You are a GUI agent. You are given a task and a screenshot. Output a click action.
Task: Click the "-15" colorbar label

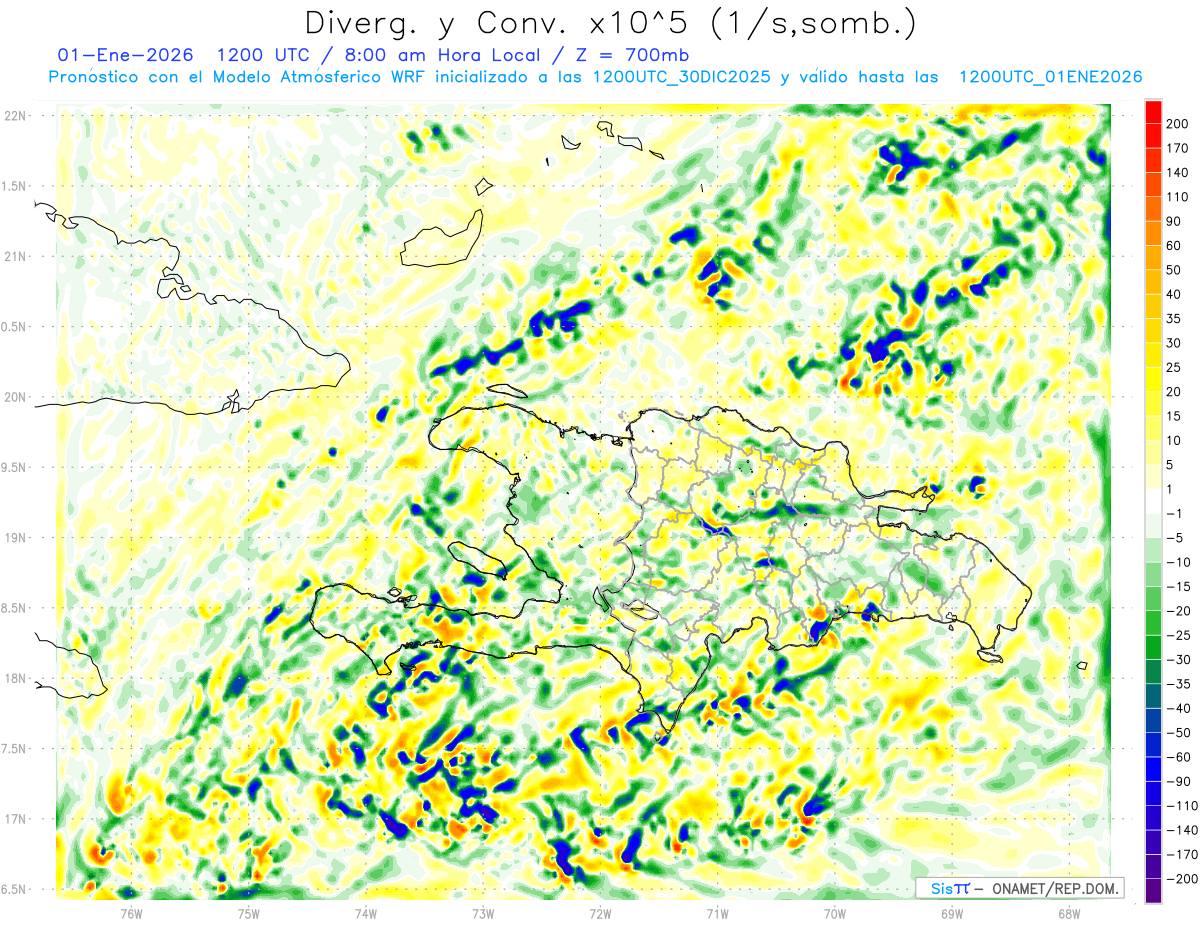[1179, 586]
